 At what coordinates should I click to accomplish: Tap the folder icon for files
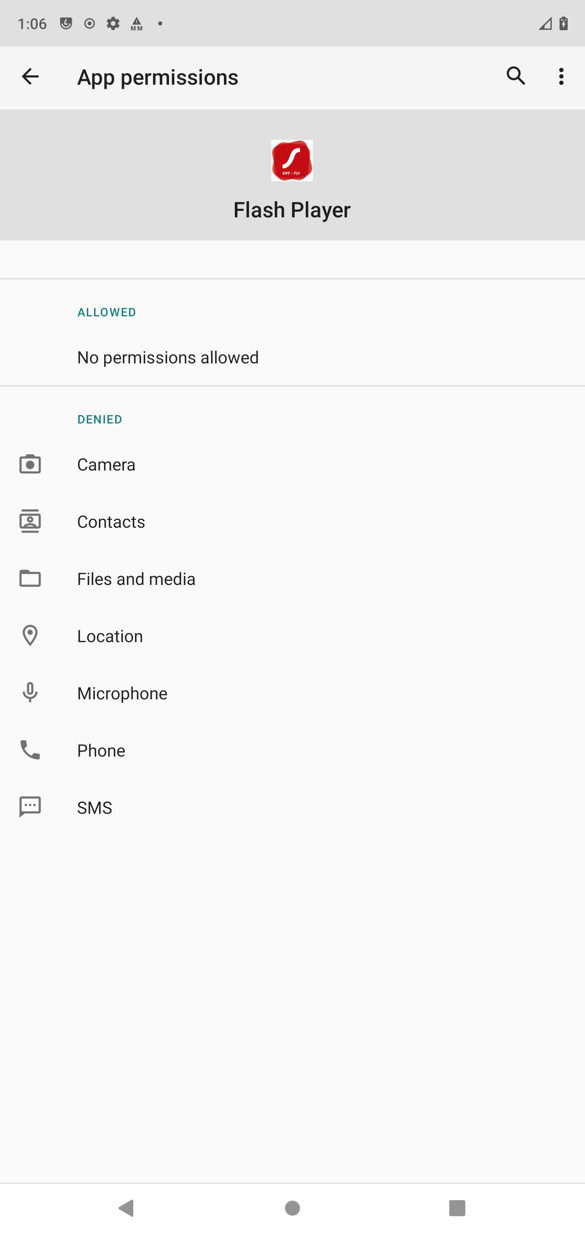30,578
